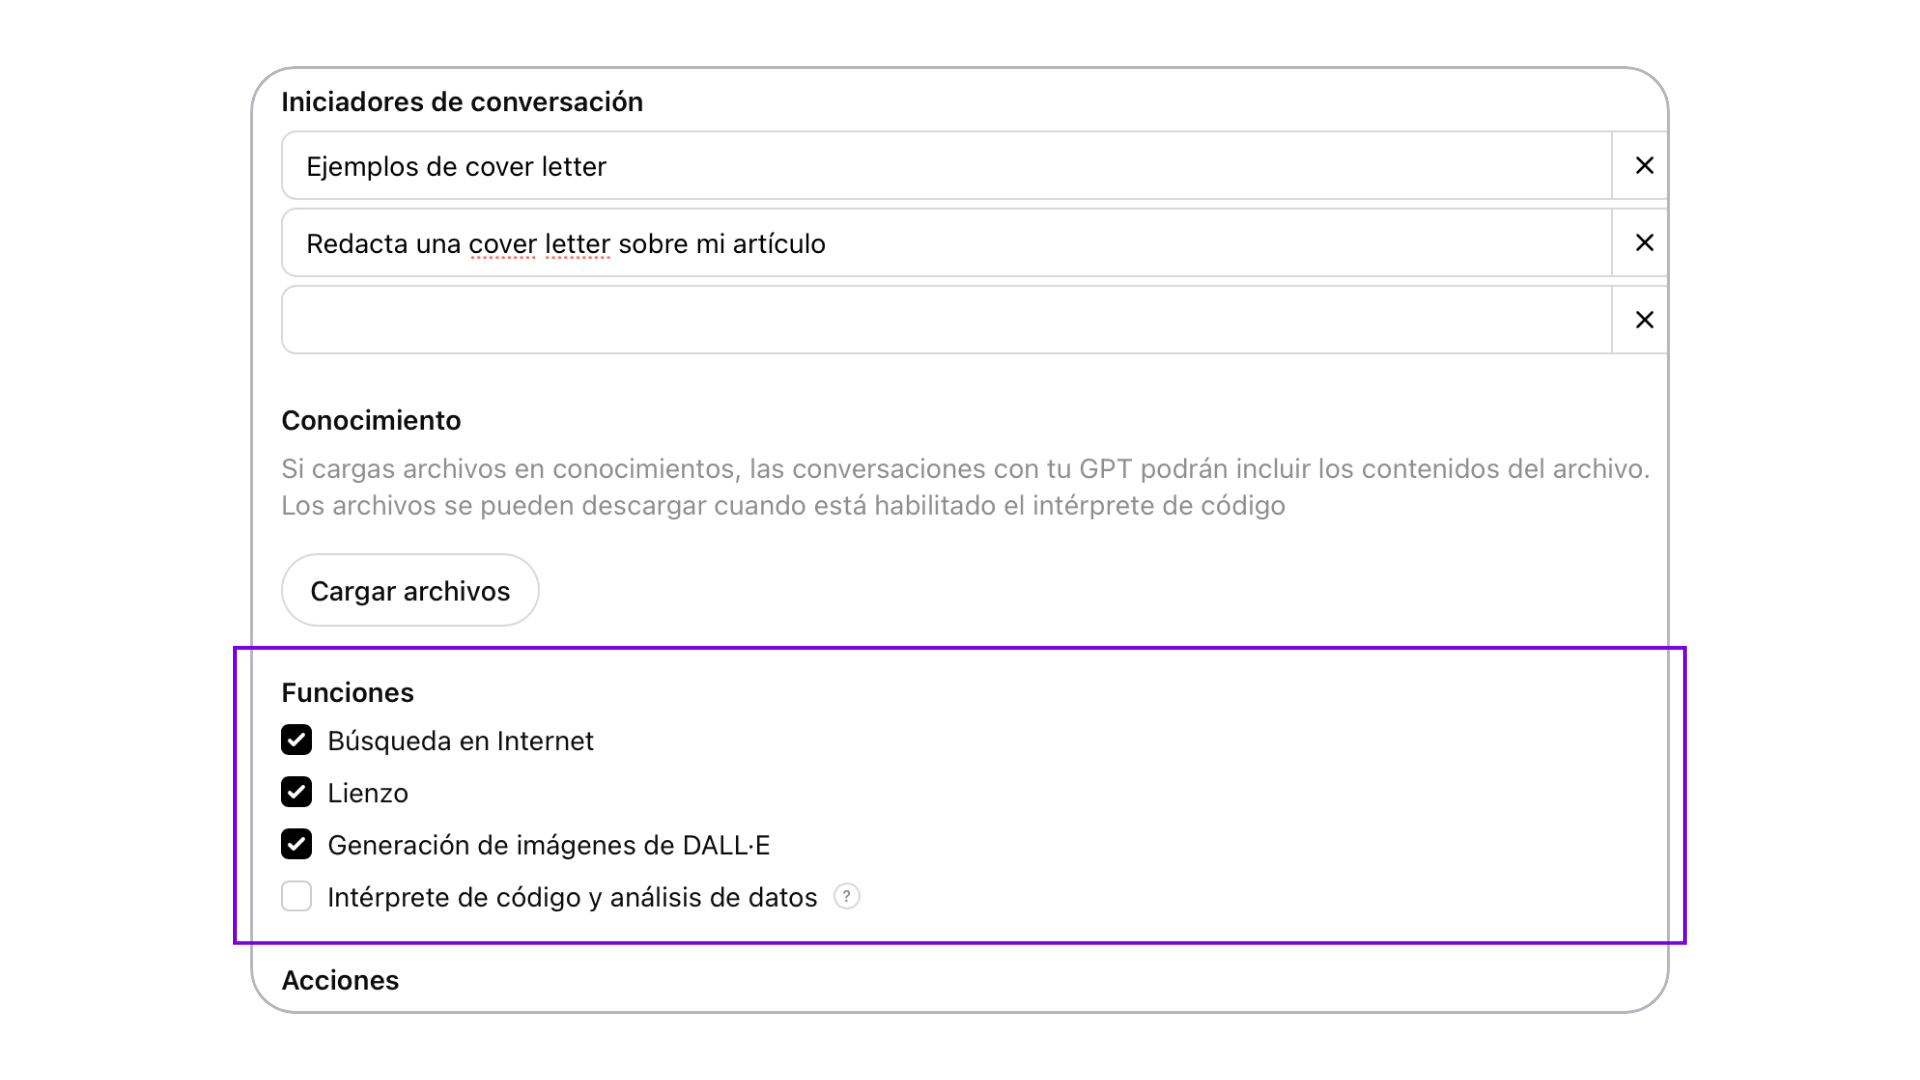Delete the 'Redacta una cover letter' starter
Image resolution: width=1920 pixels, height=1080 pixels.
1644,243
